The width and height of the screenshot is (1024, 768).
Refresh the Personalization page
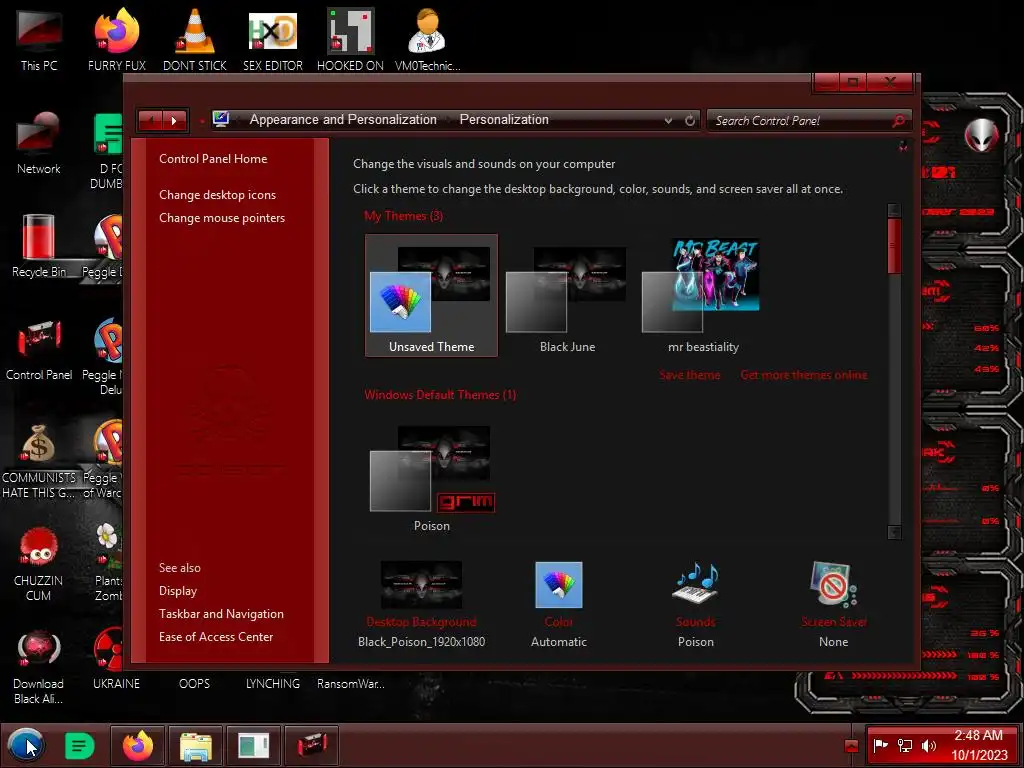click(x=690, y=121)
